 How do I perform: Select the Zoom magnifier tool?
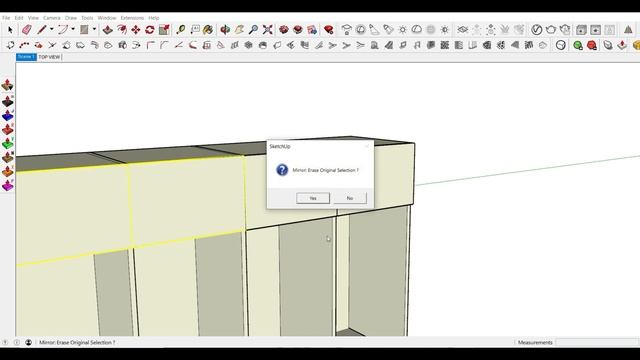253,29
